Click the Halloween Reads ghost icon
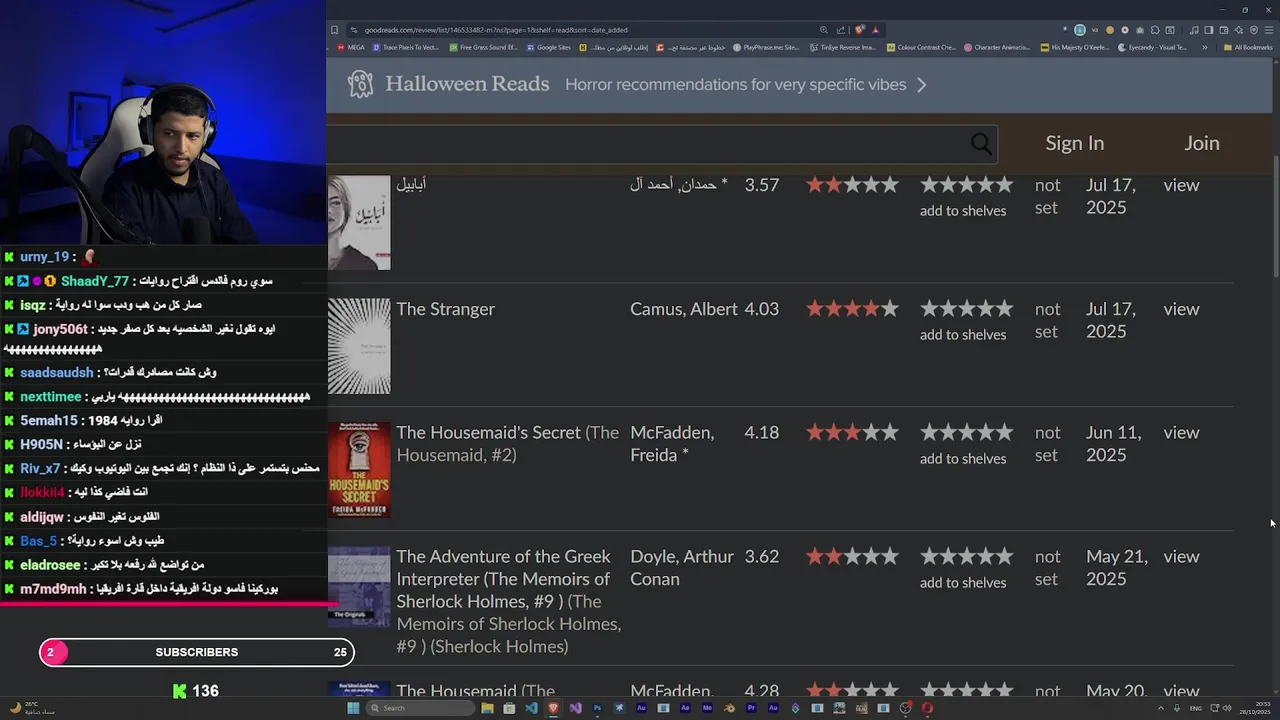 coord(360,84)
